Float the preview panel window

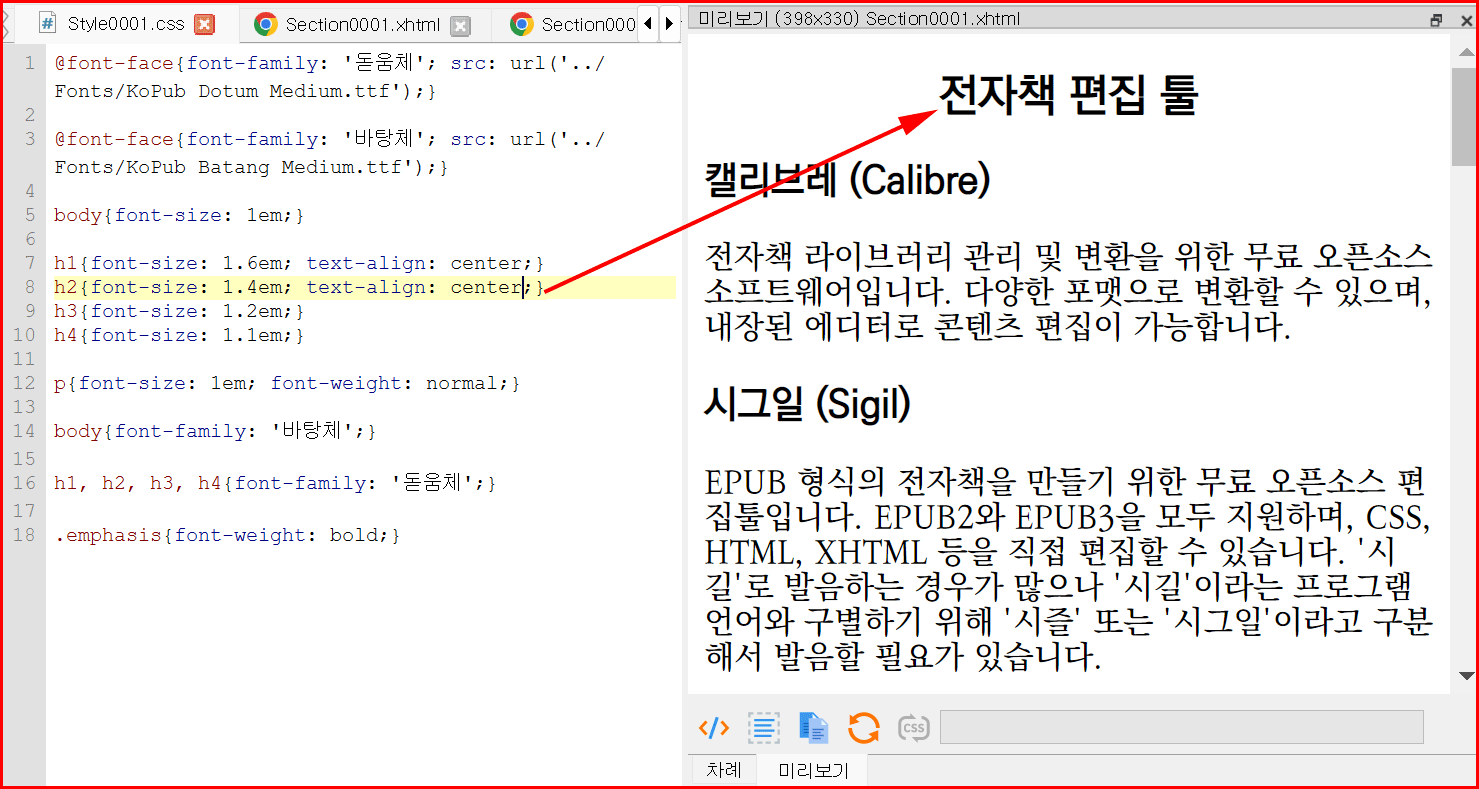point(1437,19)
